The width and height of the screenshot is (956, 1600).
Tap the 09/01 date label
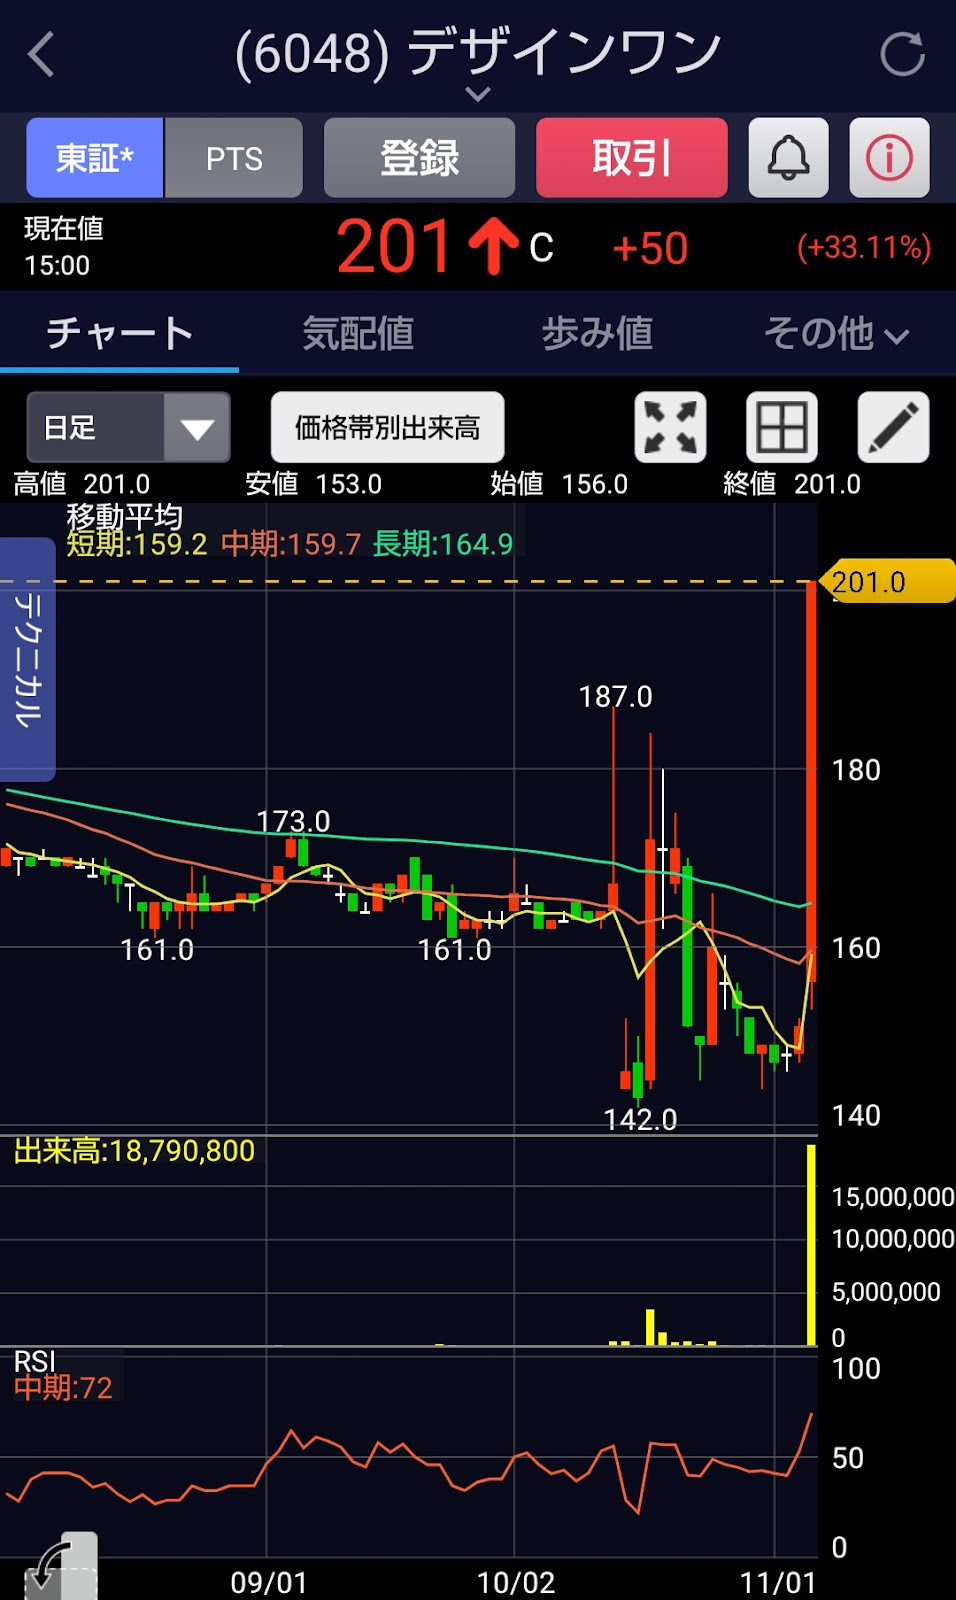[x=269, y=1583]
